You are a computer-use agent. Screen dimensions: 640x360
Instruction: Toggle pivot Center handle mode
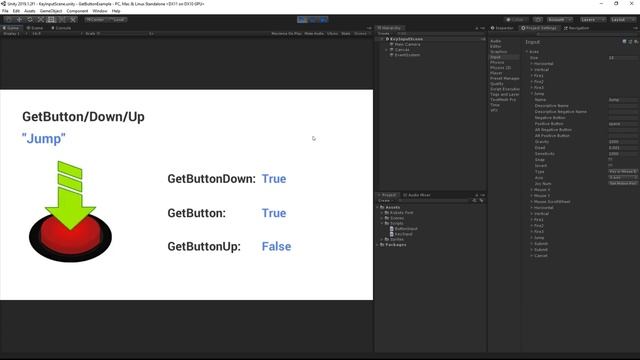coord(95,20)
